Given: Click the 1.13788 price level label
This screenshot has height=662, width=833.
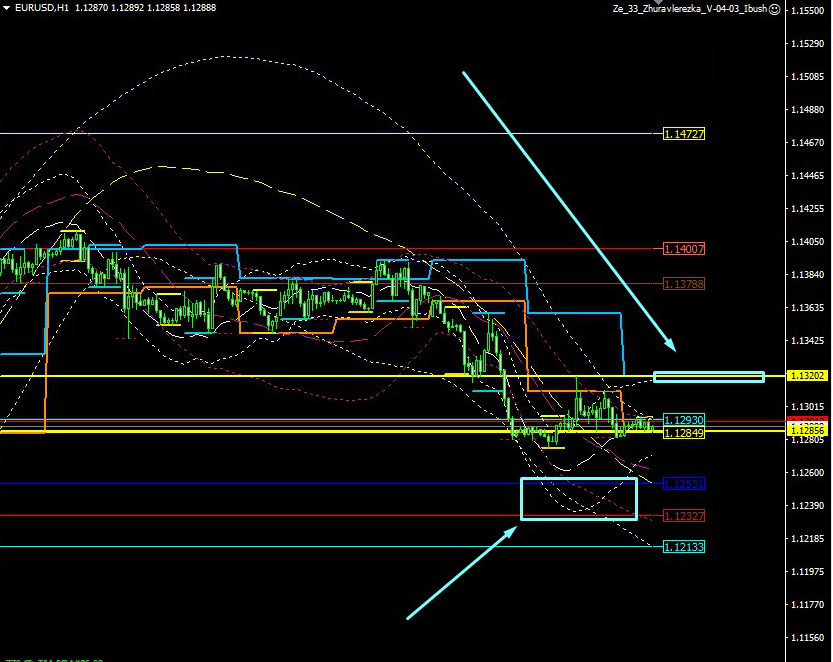Looking at the screenshot, I should click(684, 284).
